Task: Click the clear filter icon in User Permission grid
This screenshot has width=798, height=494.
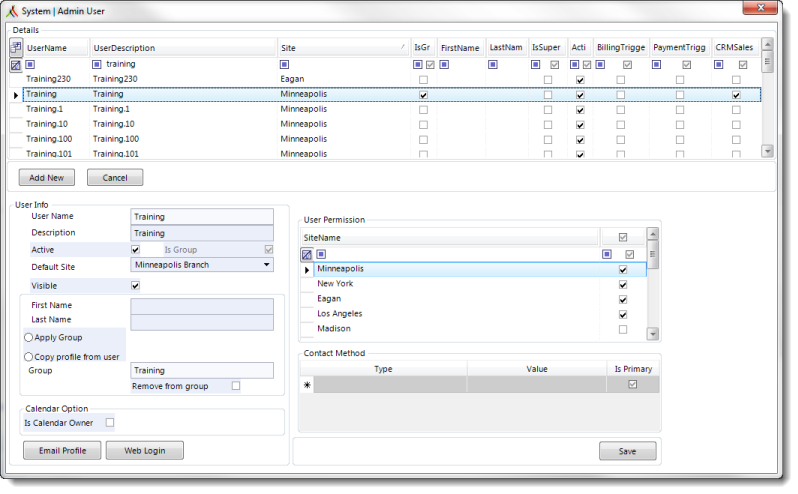Action: click(x=307, y=254)
